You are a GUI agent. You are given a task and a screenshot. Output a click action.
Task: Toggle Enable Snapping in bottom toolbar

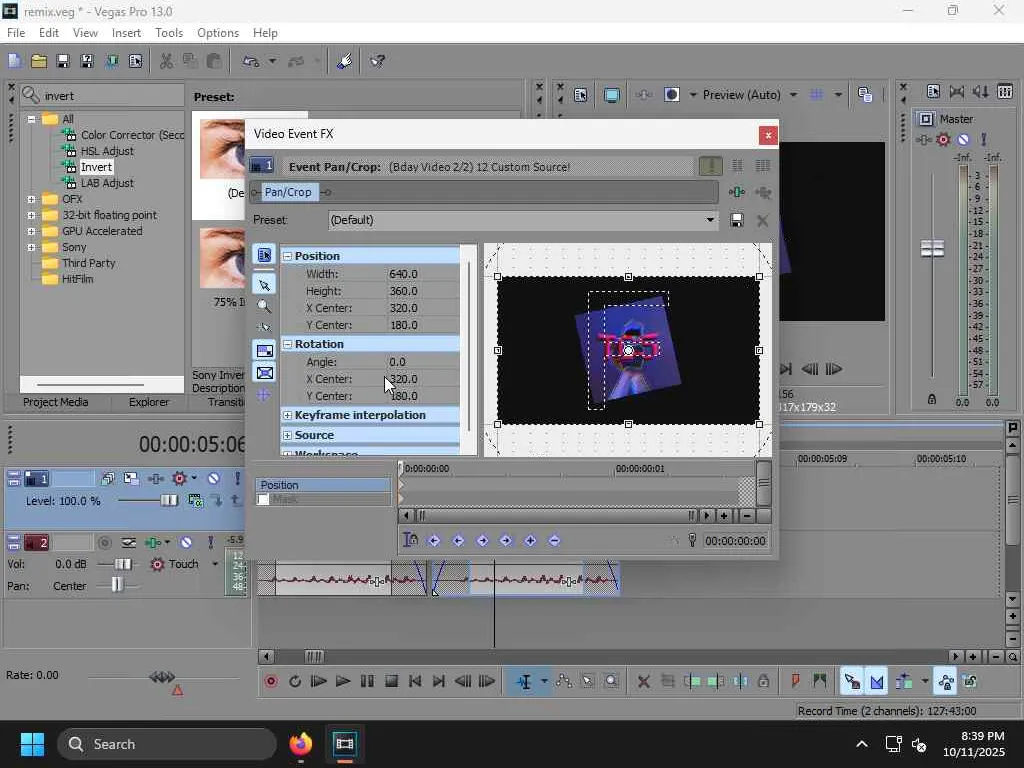click(852, 682)
